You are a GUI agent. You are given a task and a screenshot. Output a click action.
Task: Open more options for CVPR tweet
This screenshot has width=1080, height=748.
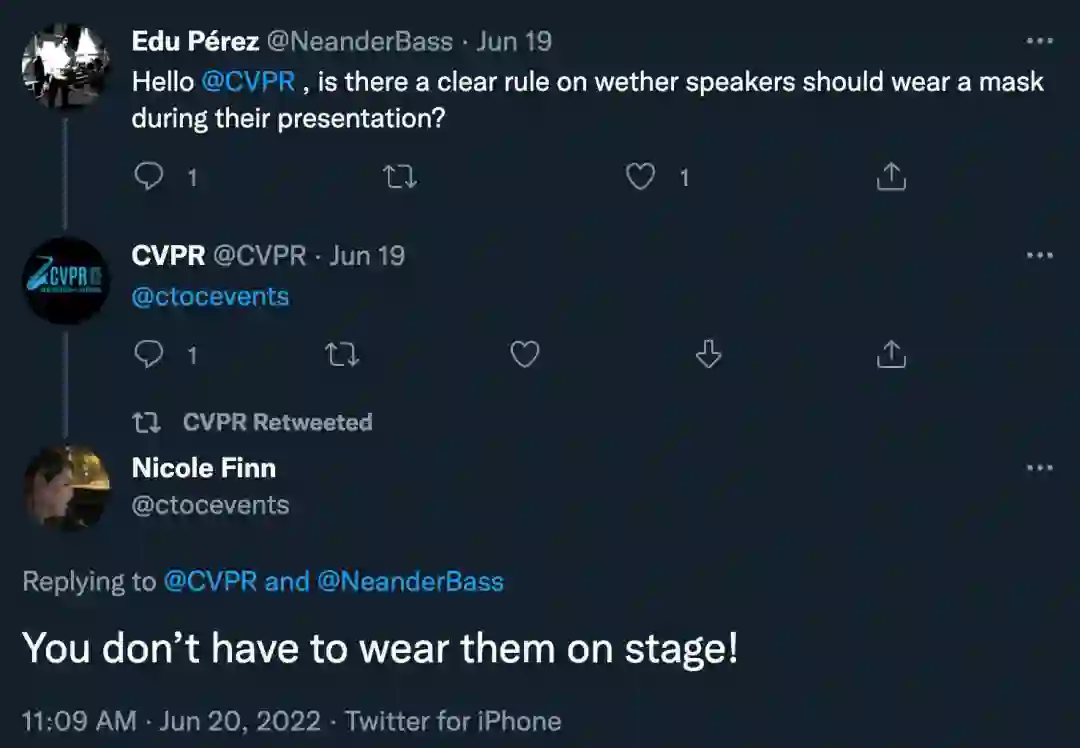pos(1039,256)
